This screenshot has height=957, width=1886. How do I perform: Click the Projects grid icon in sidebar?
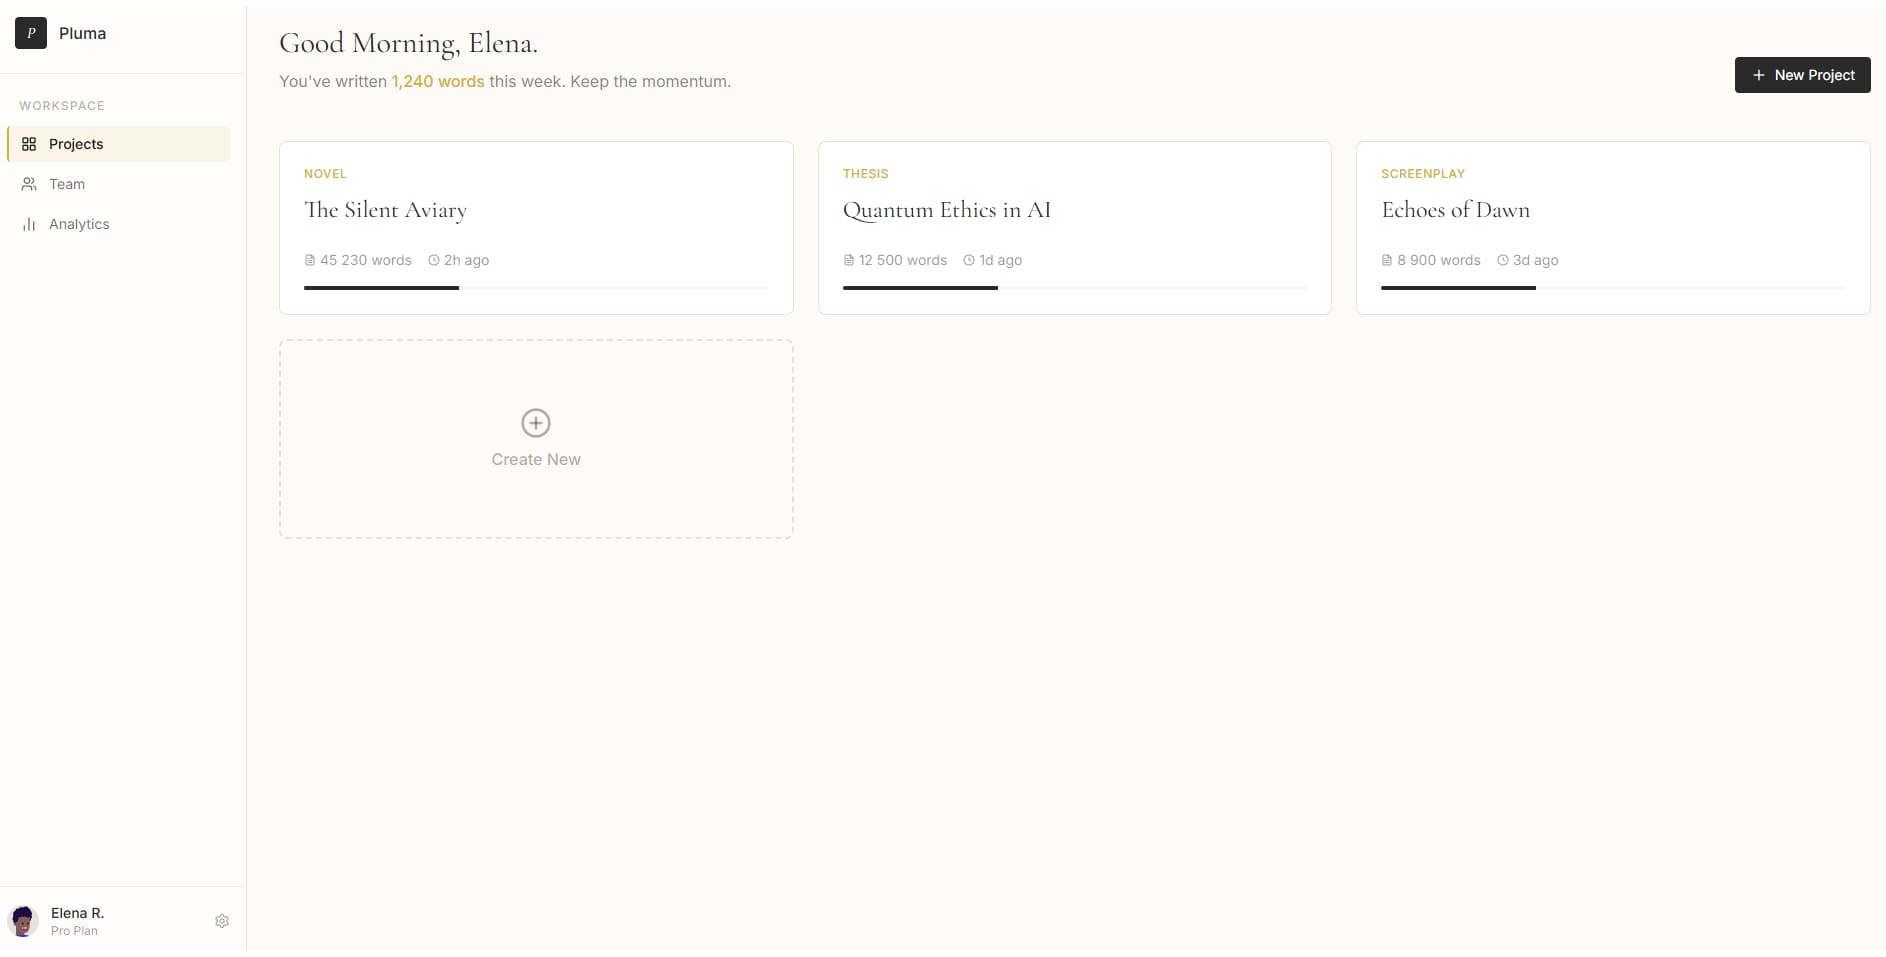click(x=29, y=144)
